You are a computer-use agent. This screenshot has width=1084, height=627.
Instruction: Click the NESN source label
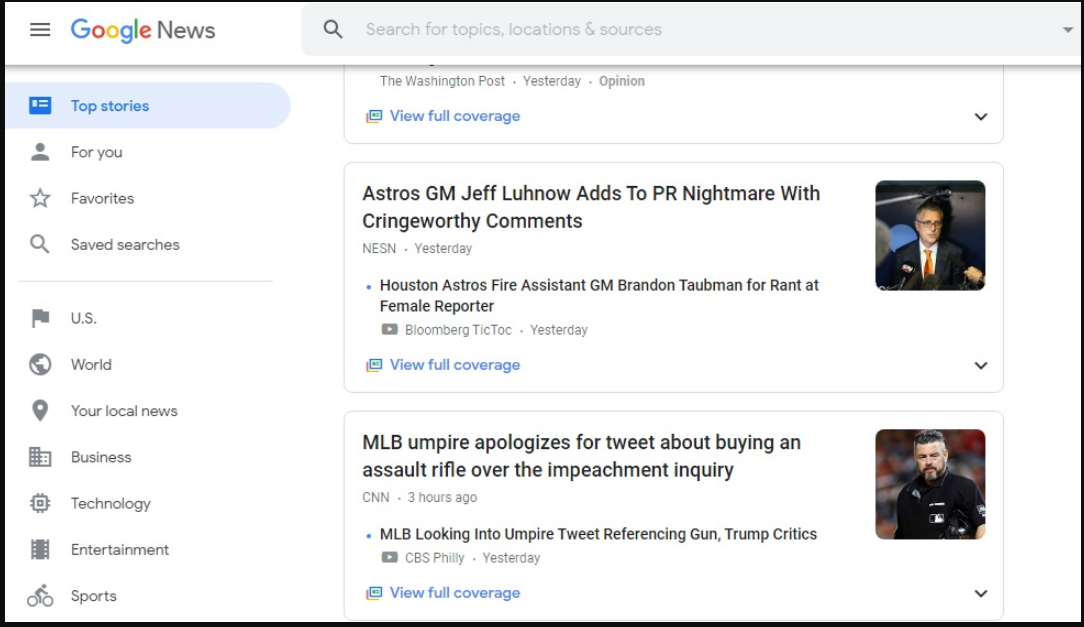coord(379,248)
